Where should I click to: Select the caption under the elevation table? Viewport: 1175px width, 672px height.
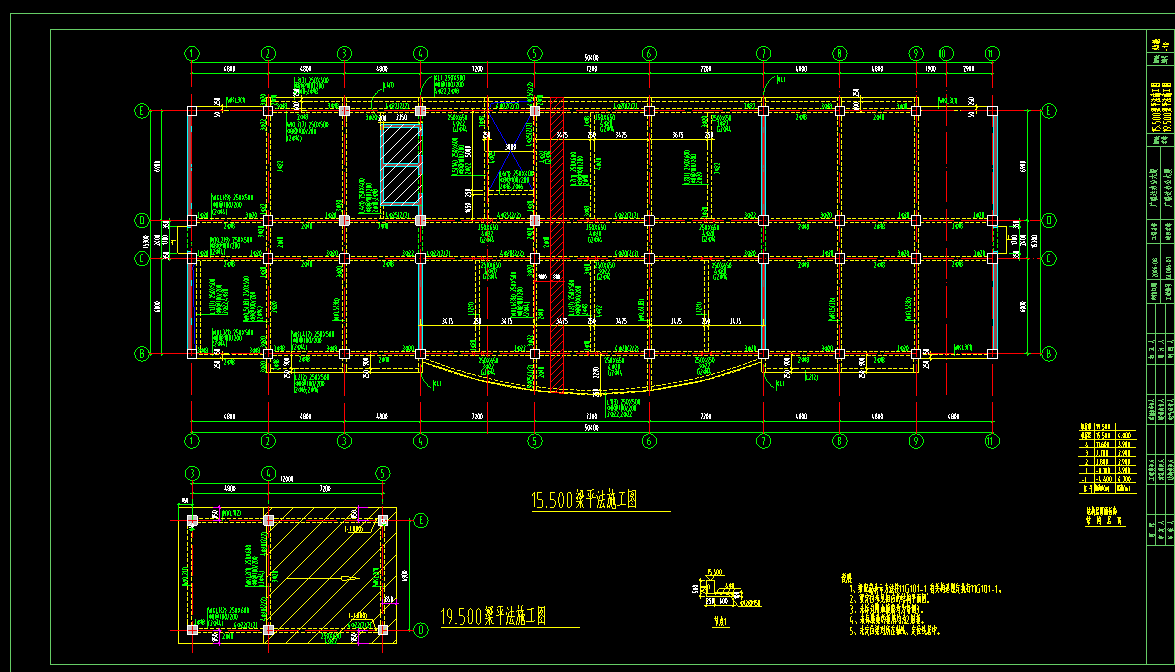pyautogui.click(x=1105, y=517)
